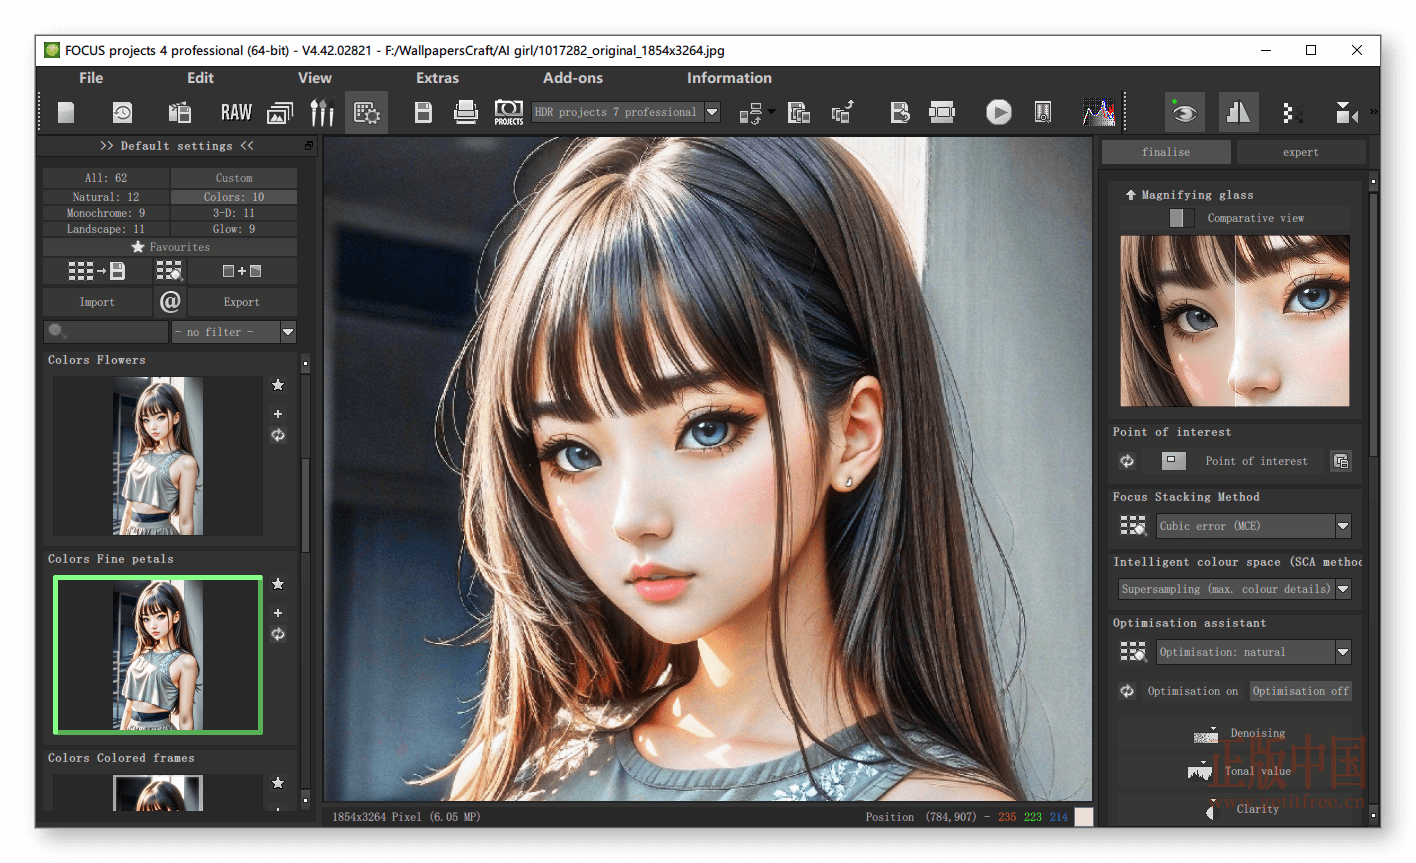This screenshot has height=863, width=1416.
Task: Open the transfer devices dropdown arrow in toolbar
Action: point(771,110)
